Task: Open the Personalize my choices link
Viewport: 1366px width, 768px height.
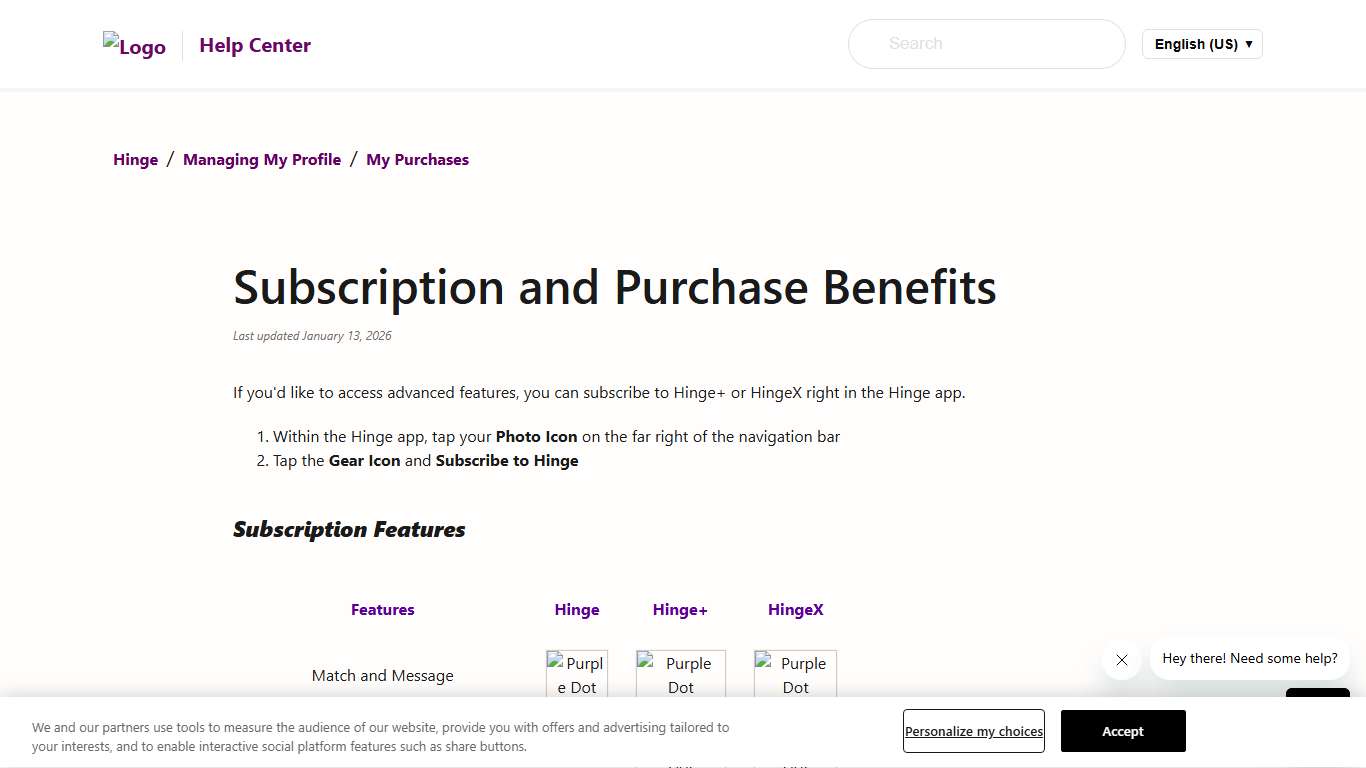Action: coord(973,731)
